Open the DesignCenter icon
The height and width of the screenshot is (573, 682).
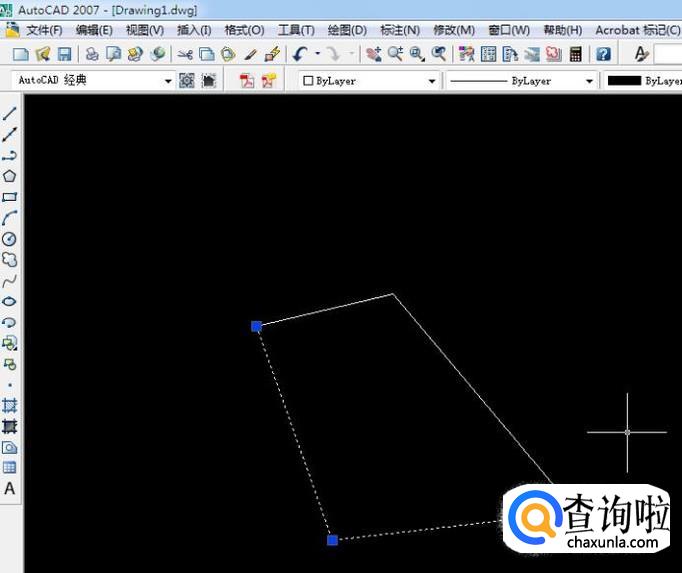(488, 54)
